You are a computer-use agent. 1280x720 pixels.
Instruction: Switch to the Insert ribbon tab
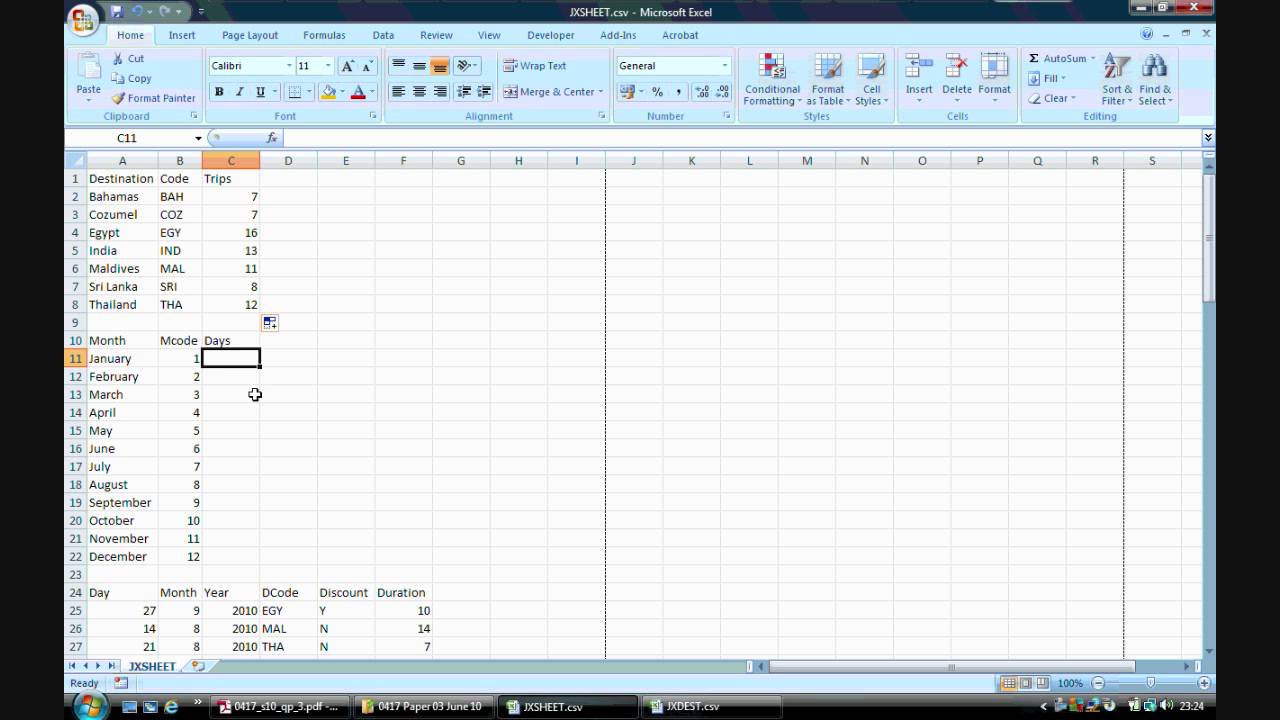point(182,35)
